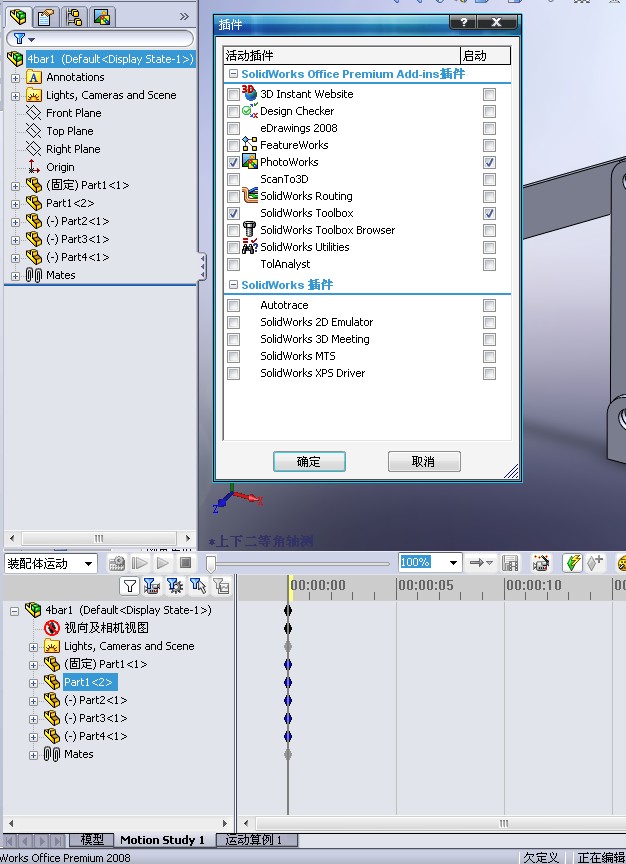Expand Part1<2> in the motion study tree
The image size is (626, 864).
(33, 683)
